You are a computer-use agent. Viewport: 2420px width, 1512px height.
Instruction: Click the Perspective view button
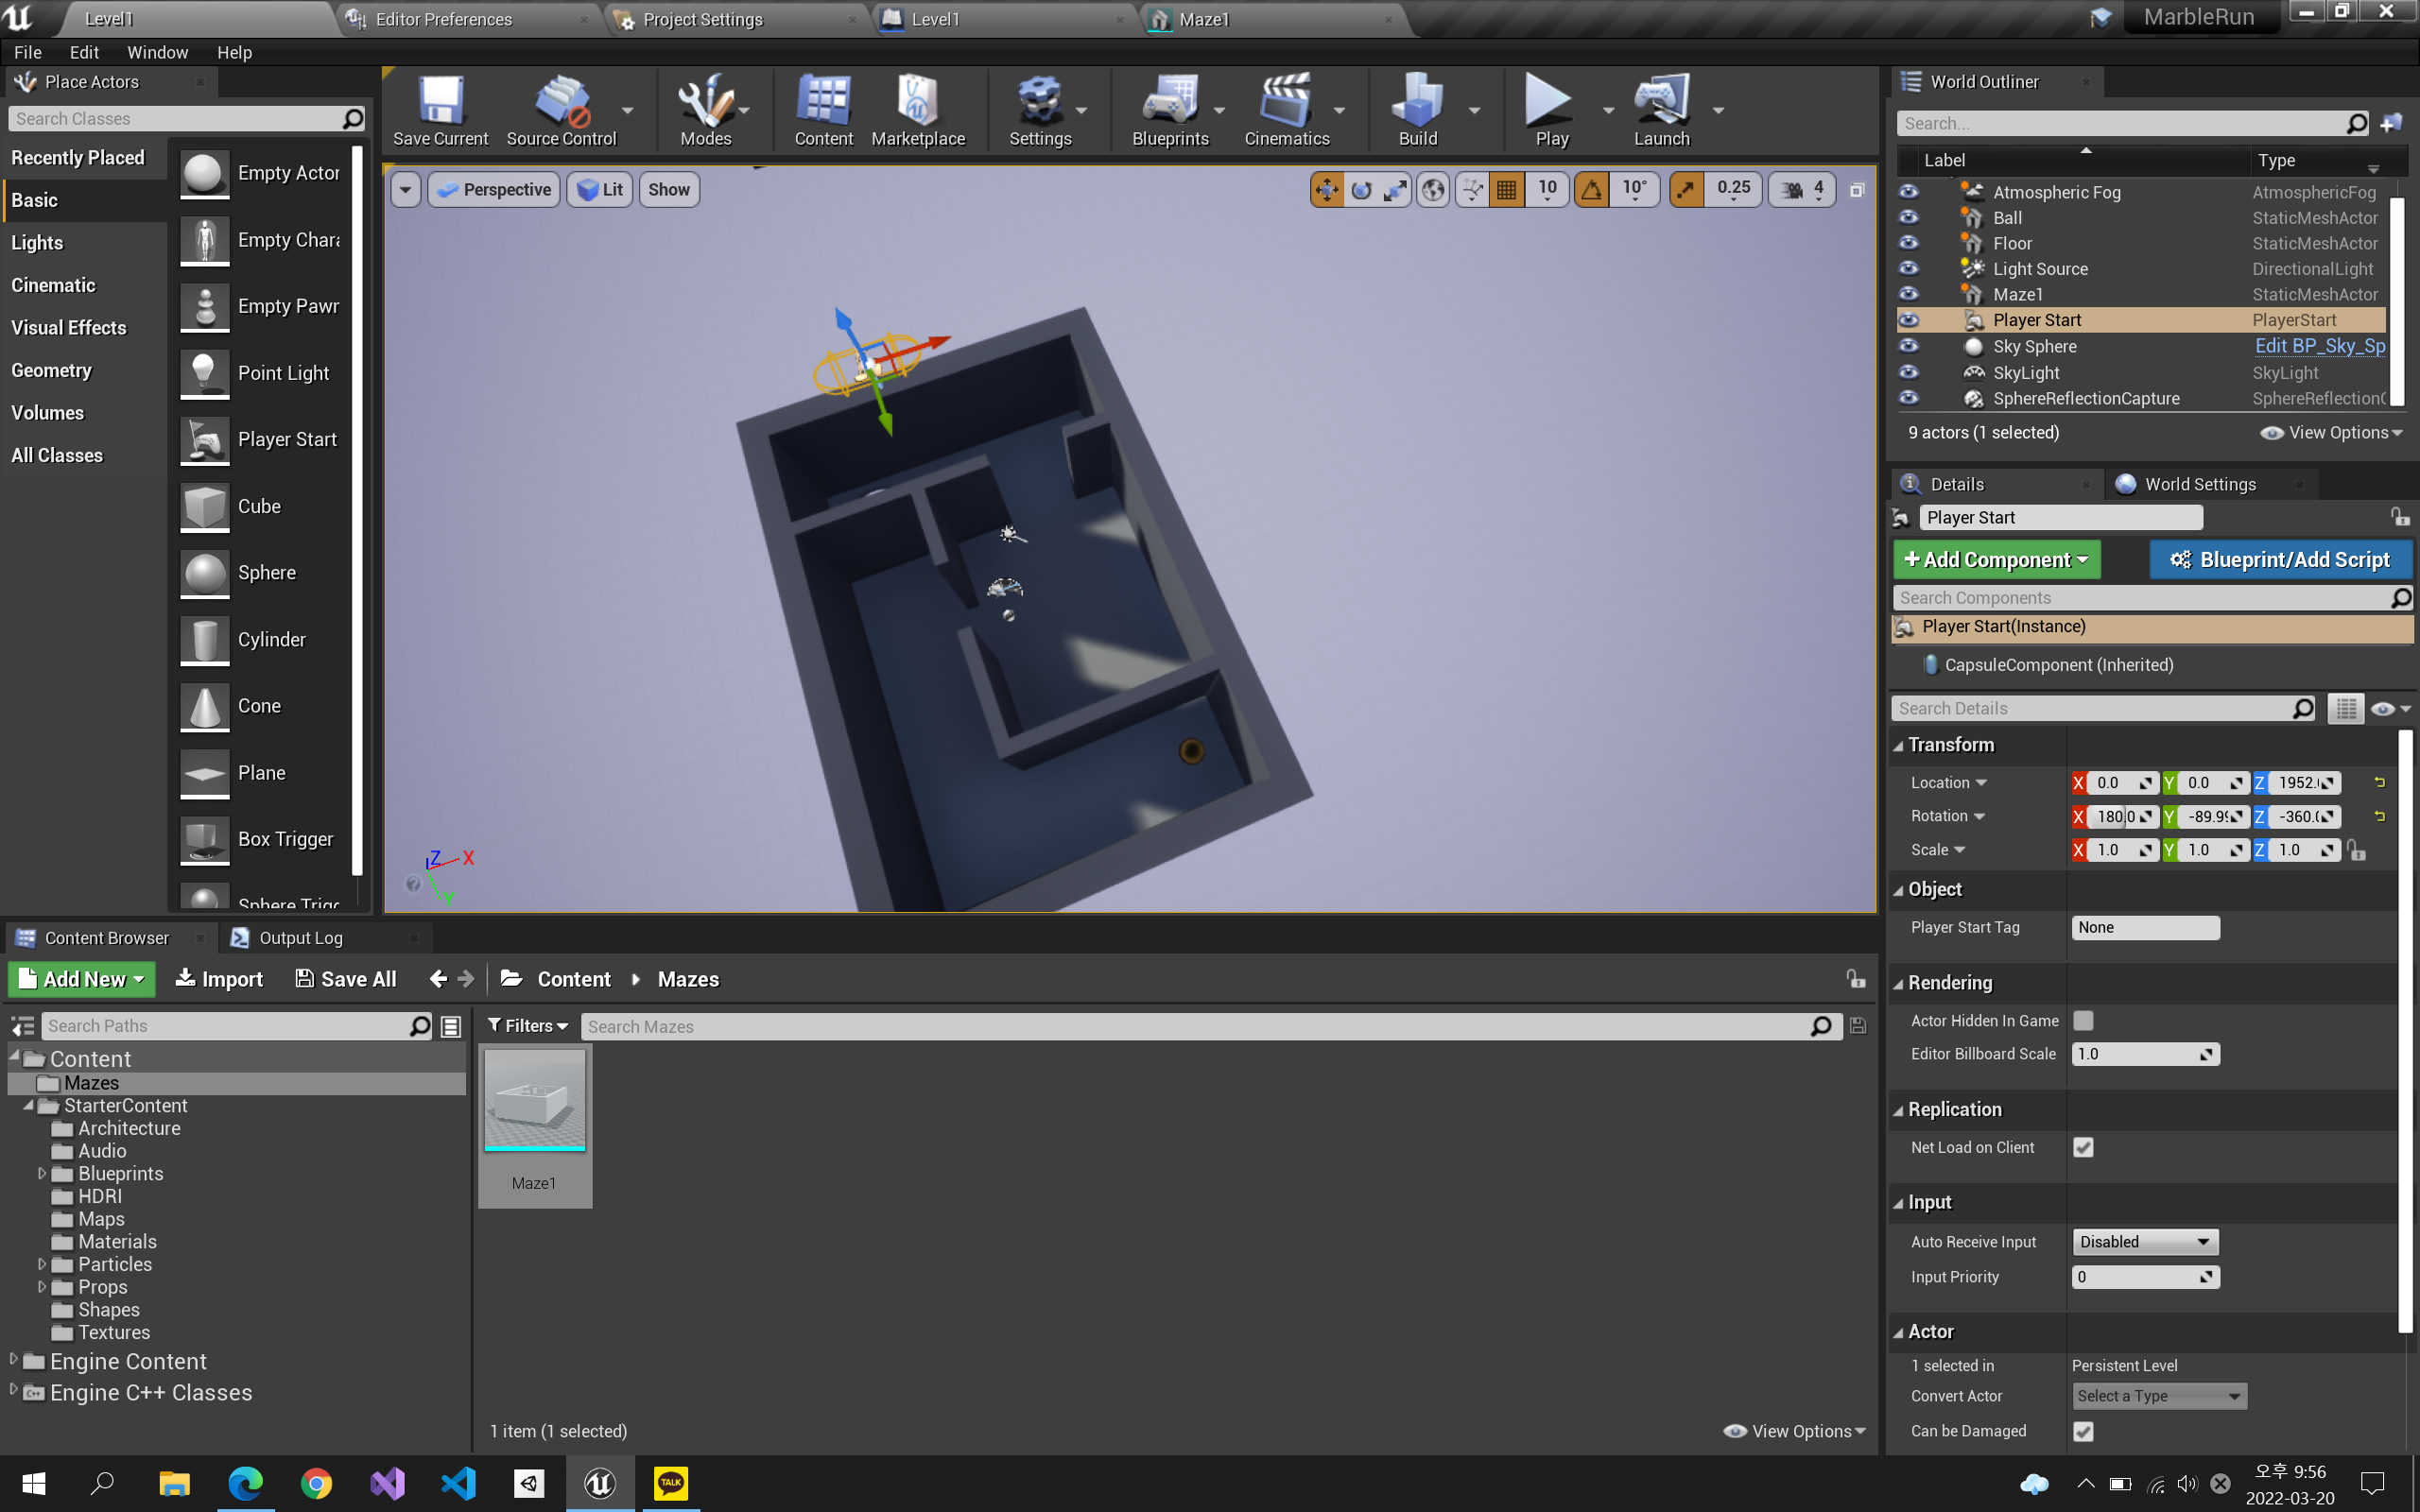(494, 189)
